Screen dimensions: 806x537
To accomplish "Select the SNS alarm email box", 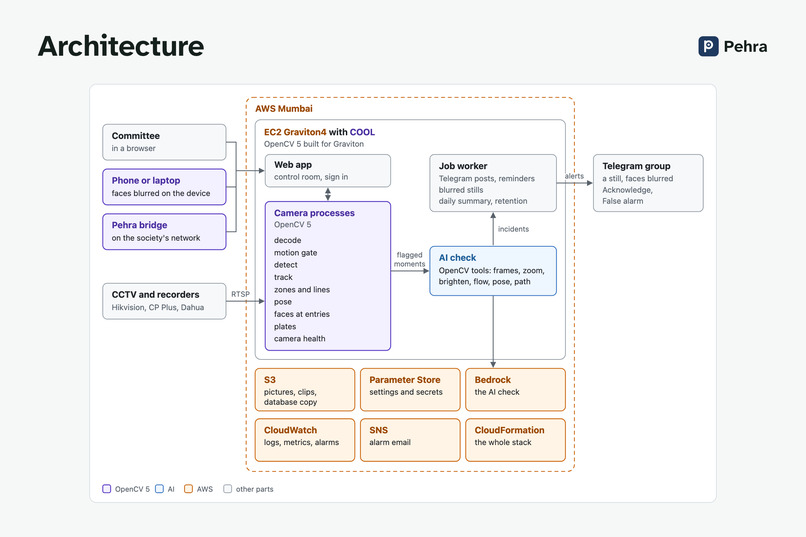I will (410, 440).
